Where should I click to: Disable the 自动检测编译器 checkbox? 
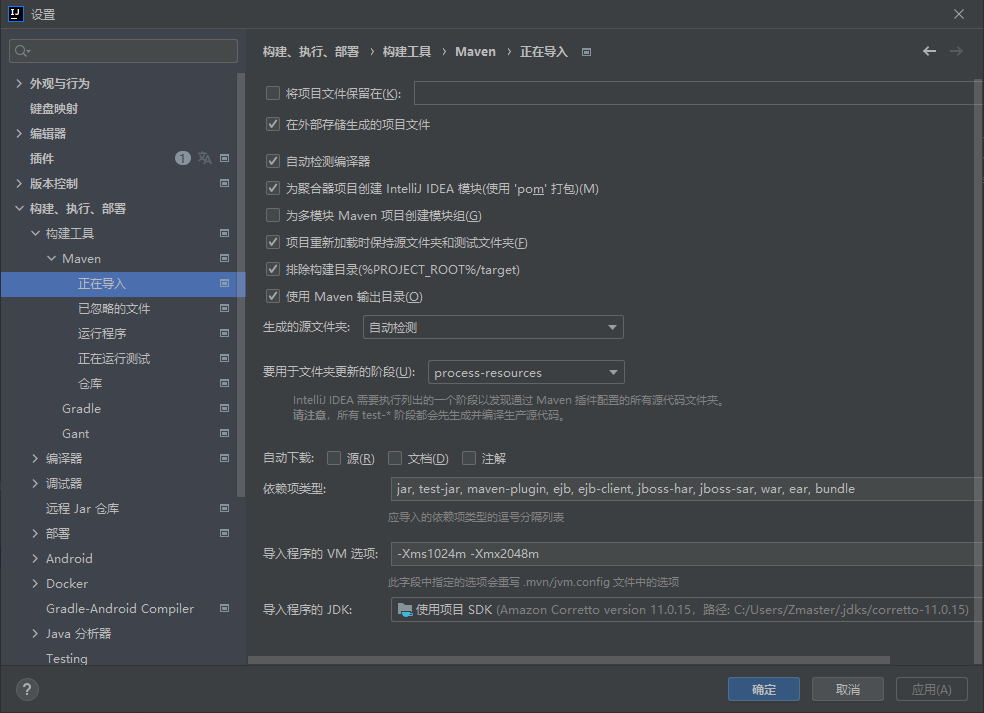coord(272,160)
